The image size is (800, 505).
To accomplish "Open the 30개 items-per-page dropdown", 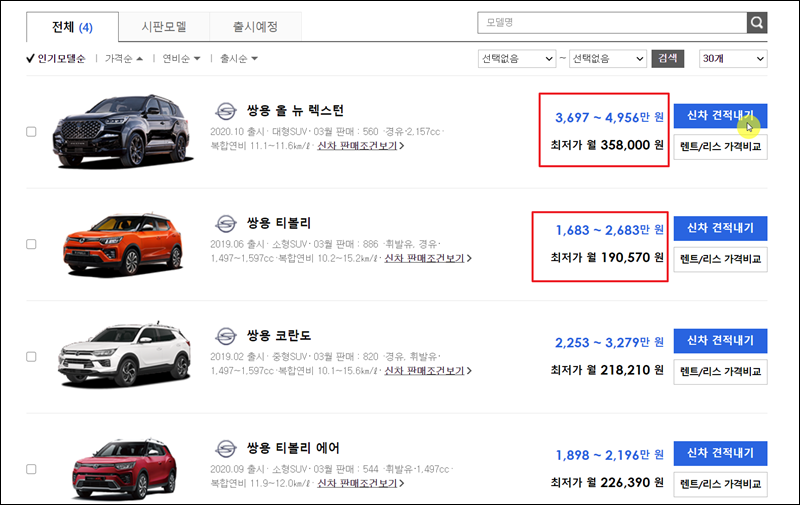I will pyautogui.click(x=733, y=59).
